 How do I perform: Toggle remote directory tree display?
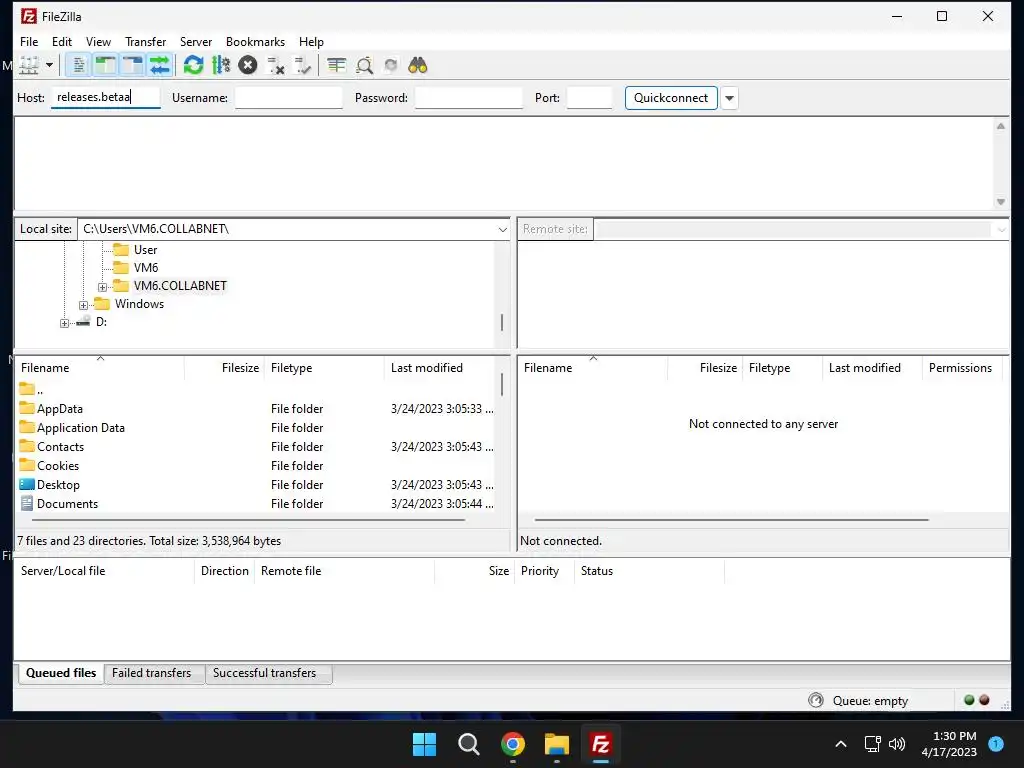[133, 65]
